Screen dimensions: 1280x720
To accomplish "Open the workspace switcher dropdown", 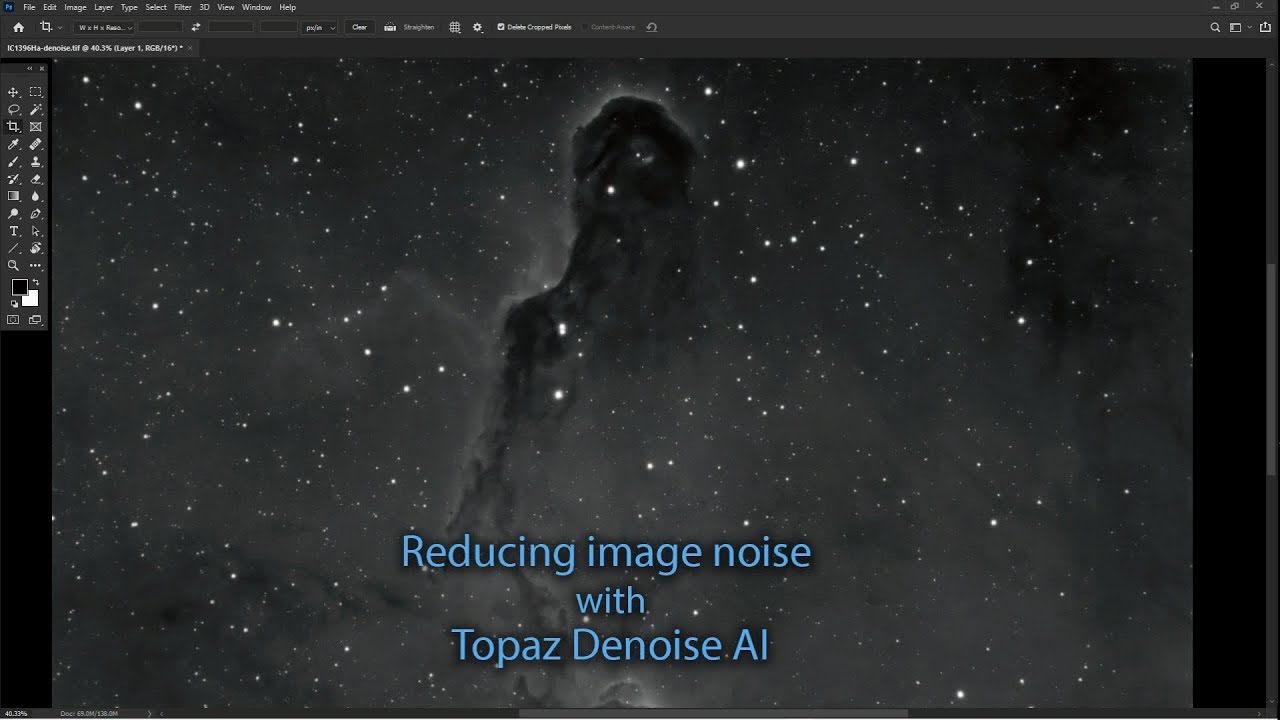I will 1239,27.
